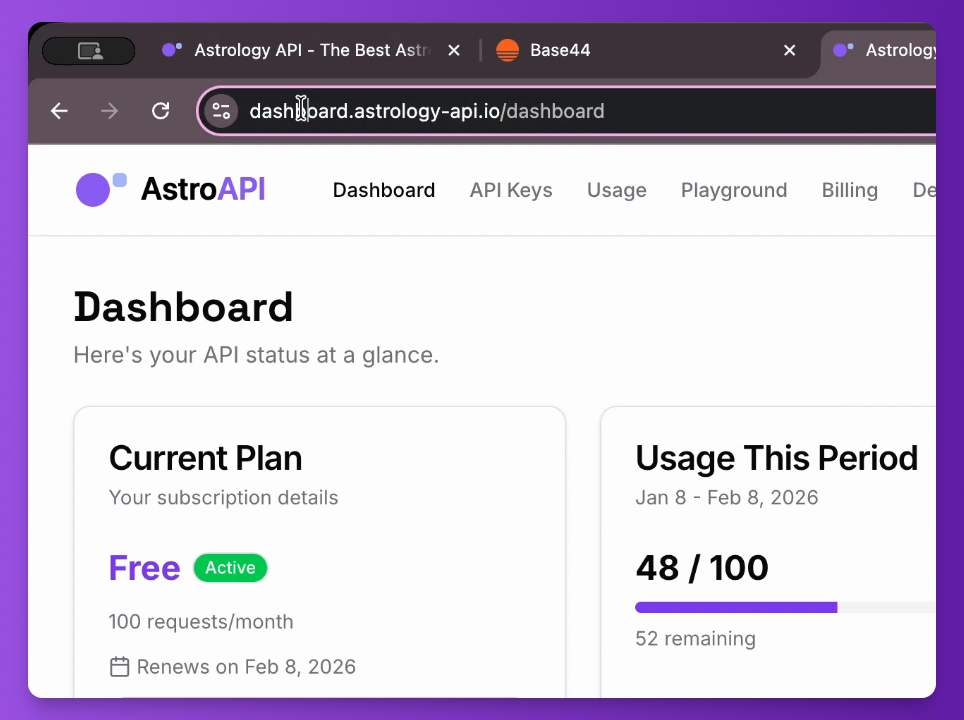Screen dimensions: 964x720
Task: Go to the Usage nav item
Action: (x=617, y=190)
